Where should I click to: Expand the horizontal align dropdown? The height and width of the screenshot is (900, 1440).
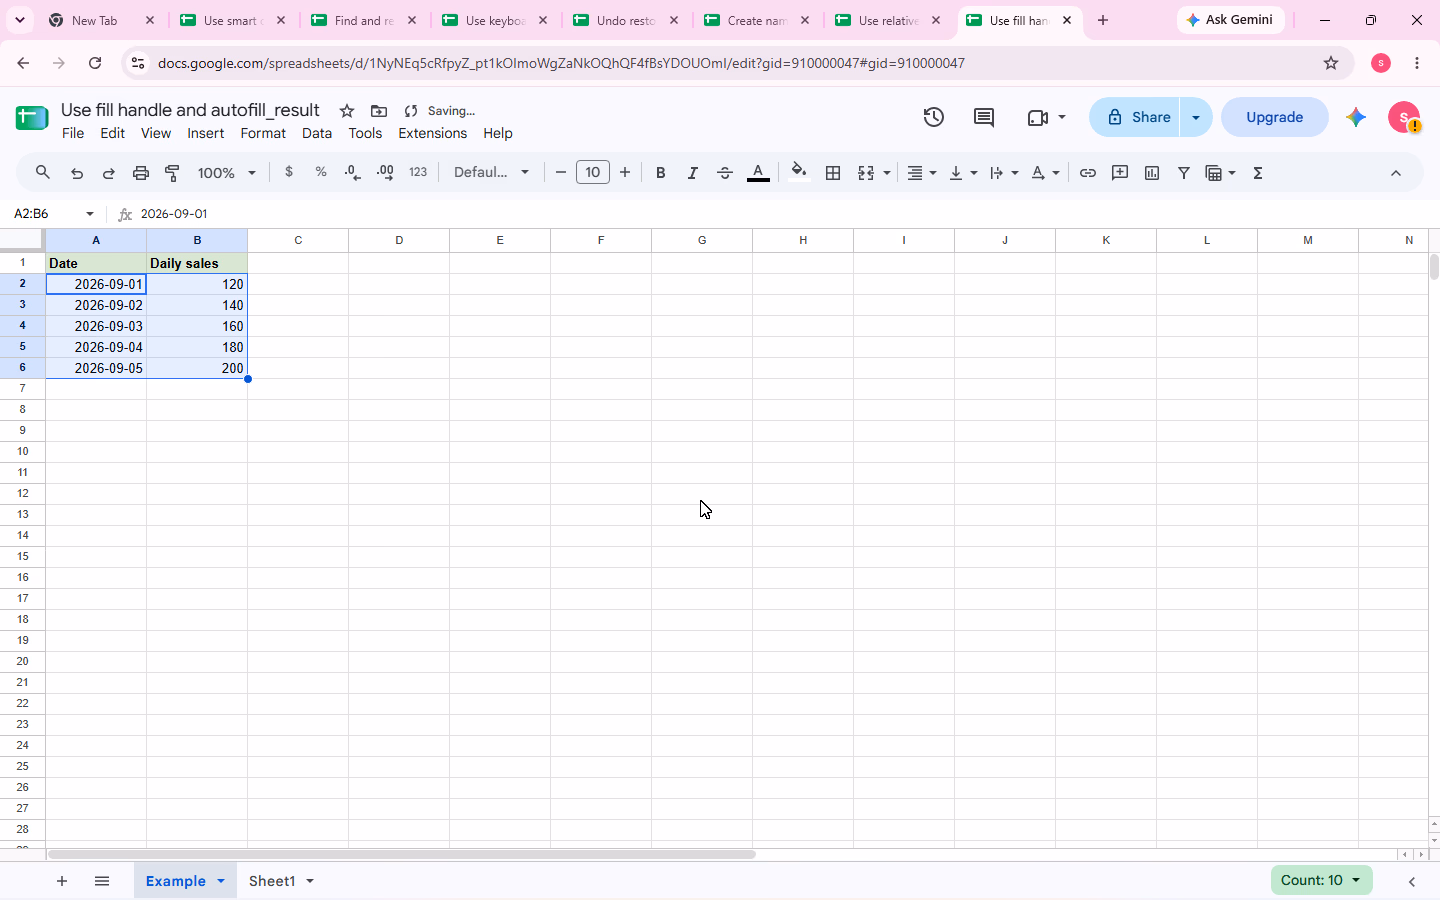921,173
